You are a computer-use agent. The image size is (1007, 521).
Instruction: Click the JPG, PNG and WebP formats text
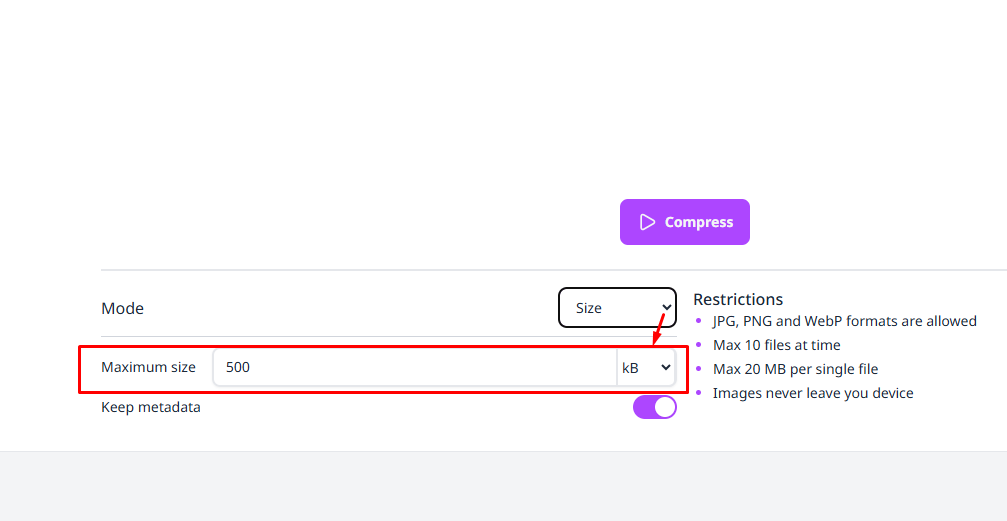[844, 321]
